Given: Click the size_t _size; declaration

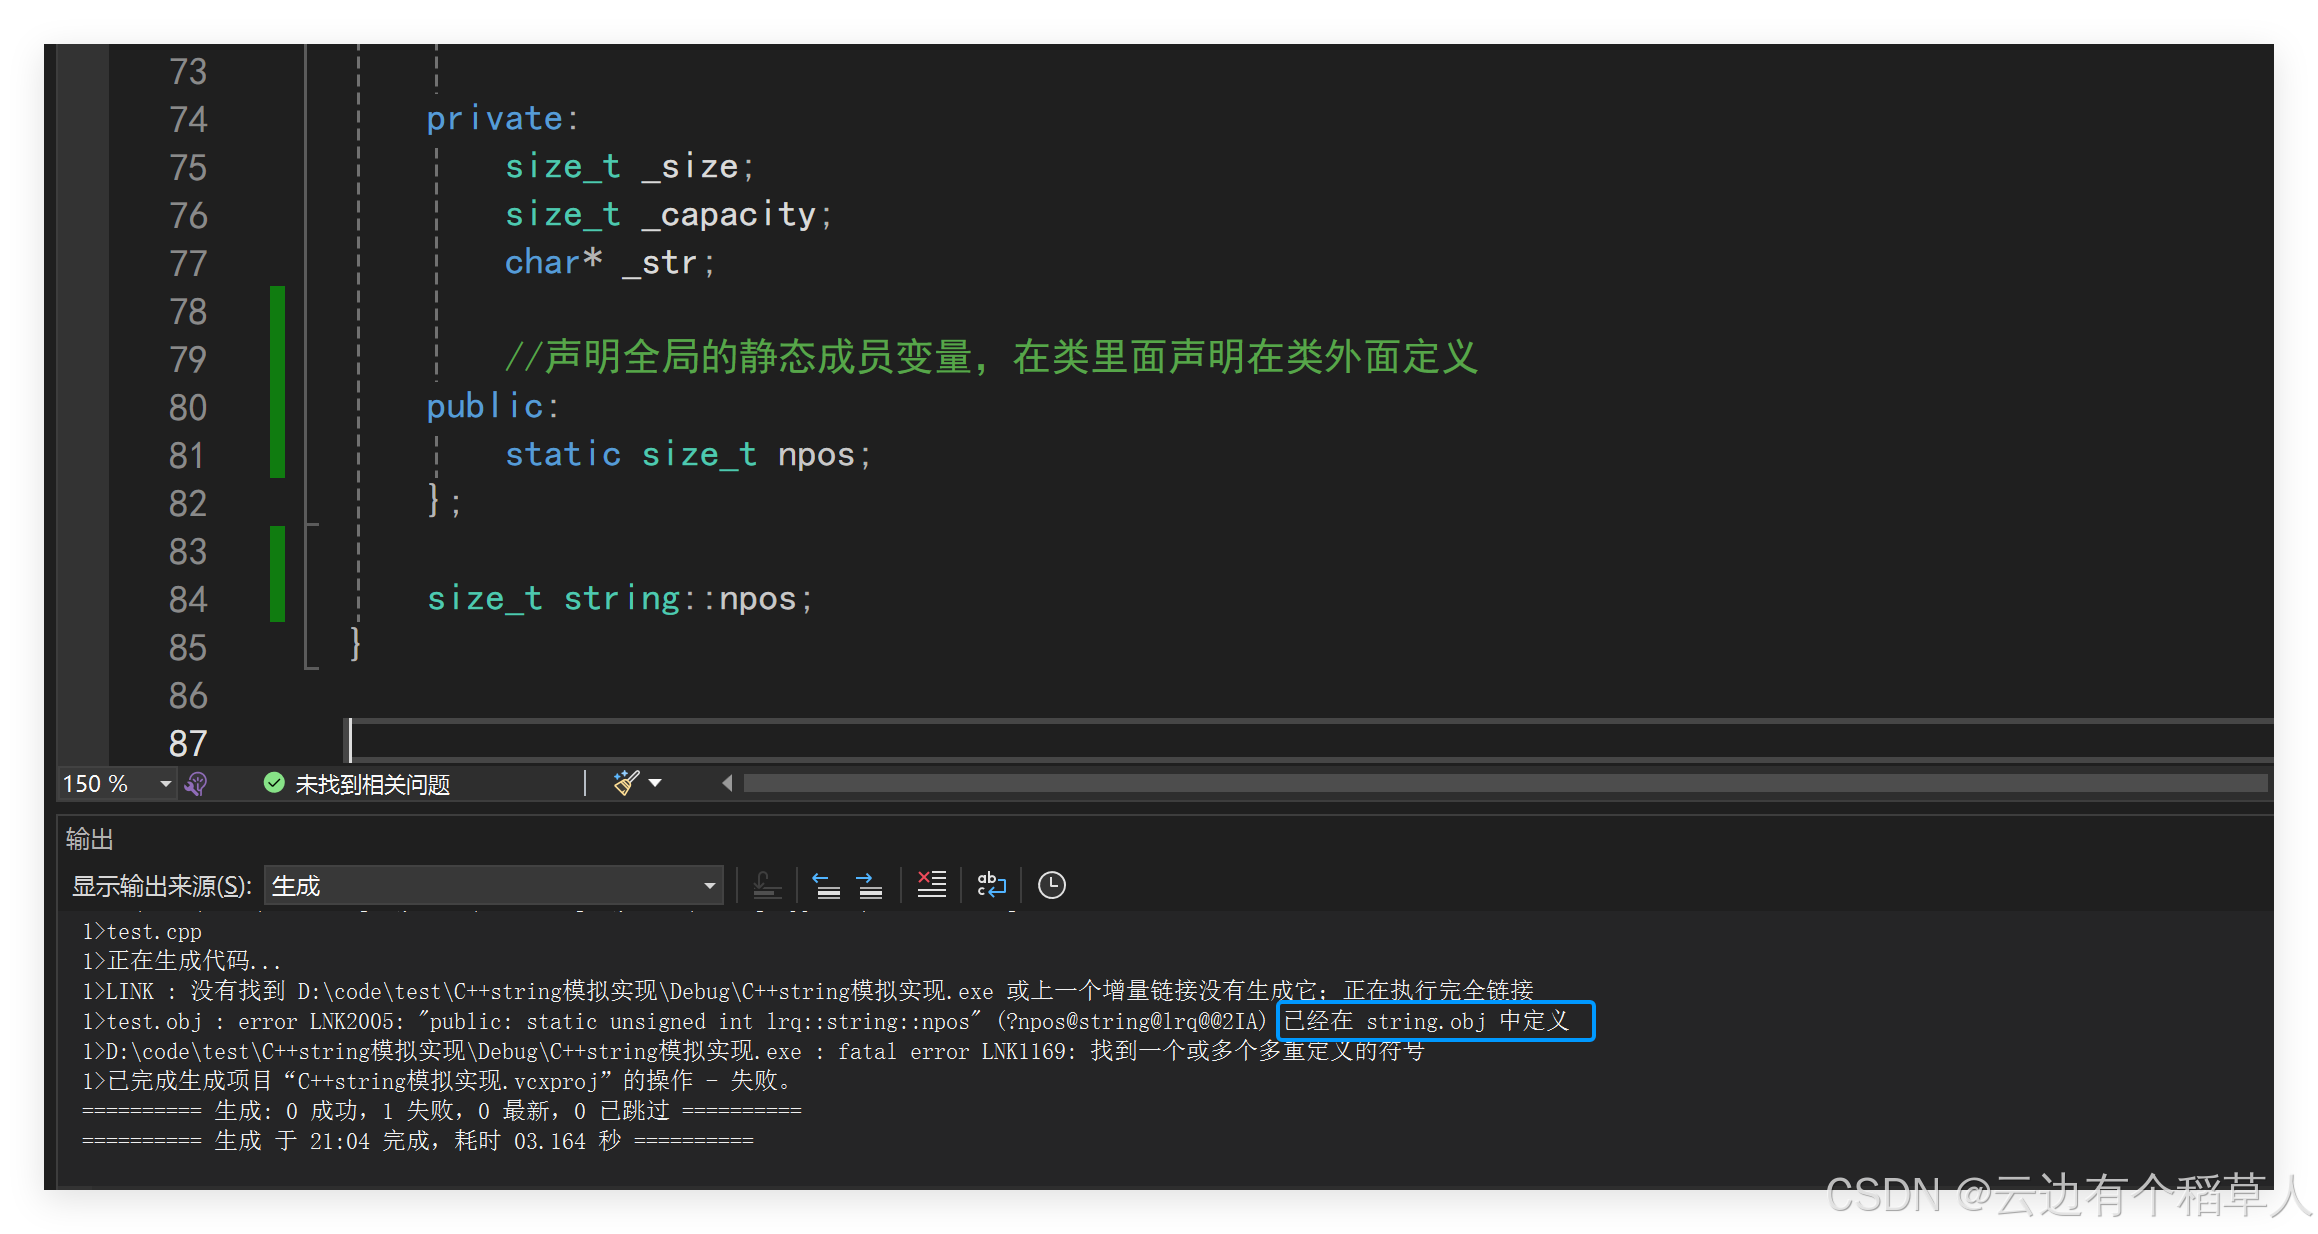Looking at the screenshot, I should pos(629,167).
